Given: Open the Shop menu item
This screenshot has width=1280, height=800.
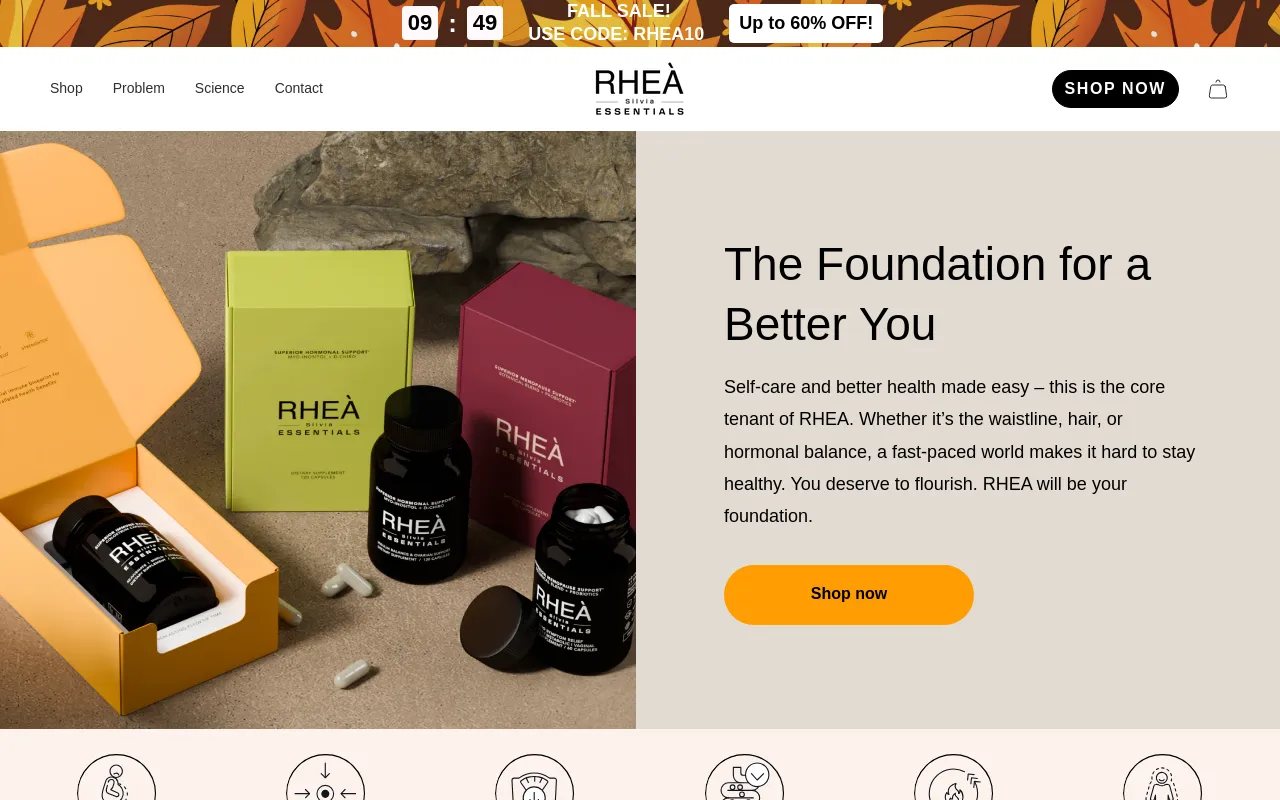Looking at the screenshot, I should (x=66, y=88).
